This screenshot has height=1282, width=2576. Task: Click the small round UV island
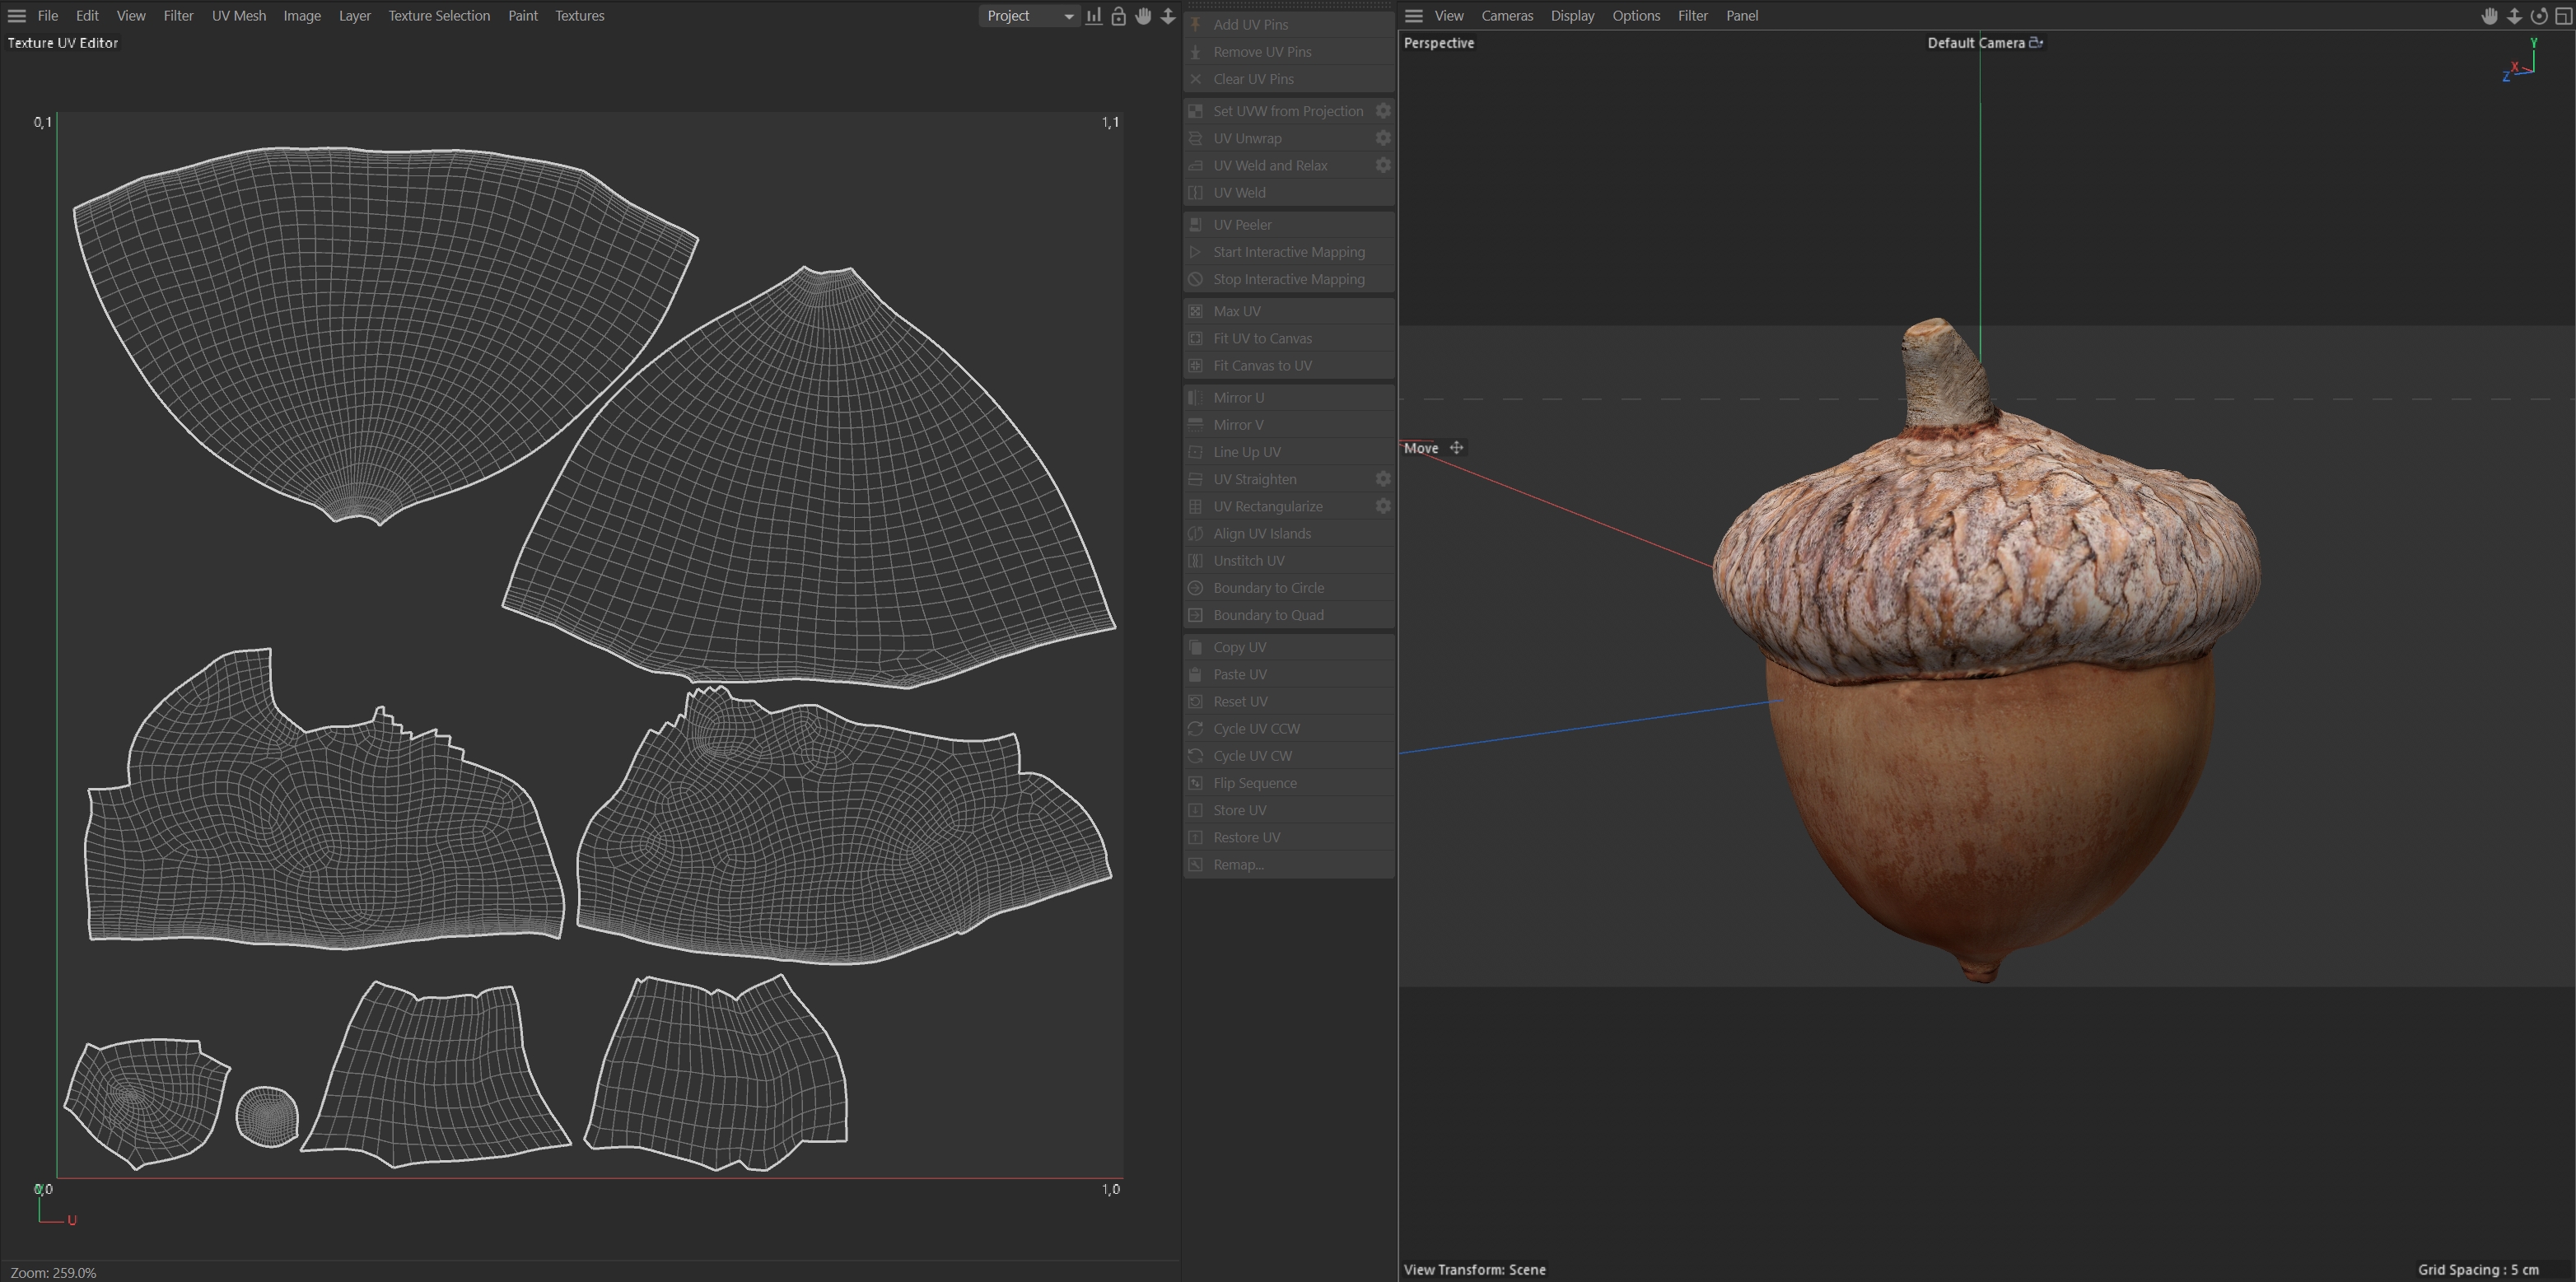267,1116
